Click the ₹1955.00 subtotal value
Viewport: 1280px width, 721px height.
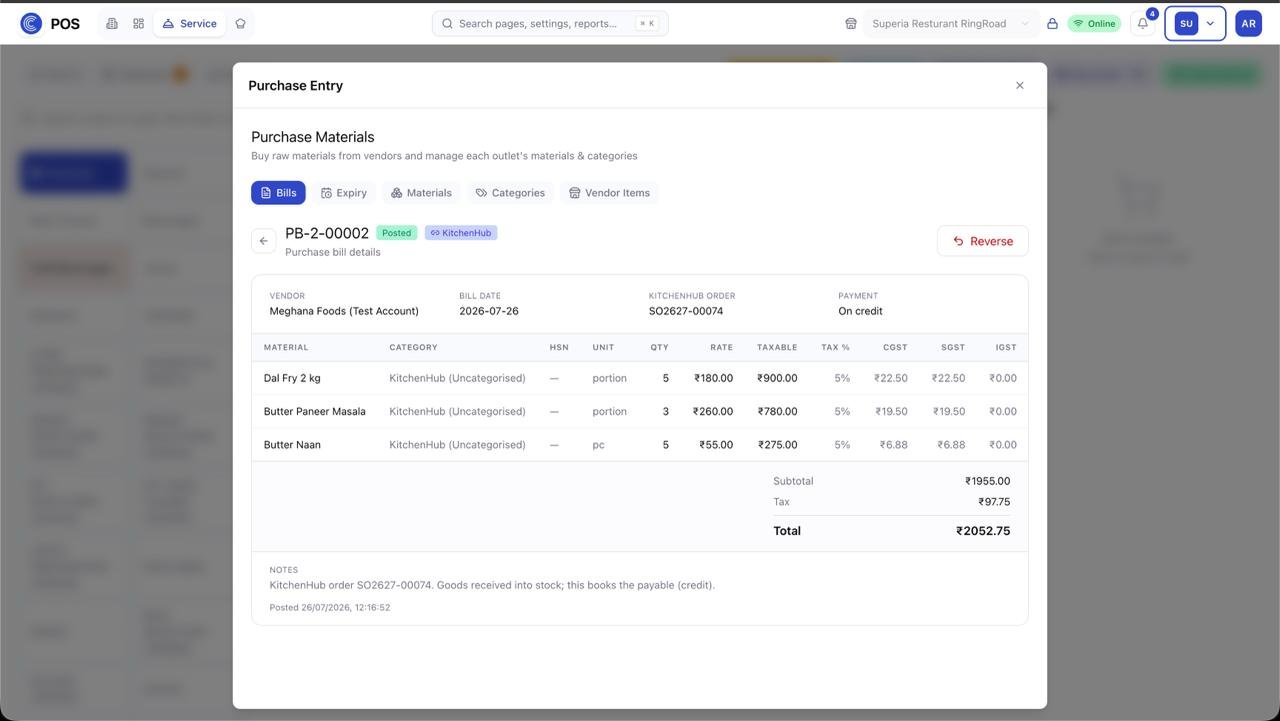[987, 481]
